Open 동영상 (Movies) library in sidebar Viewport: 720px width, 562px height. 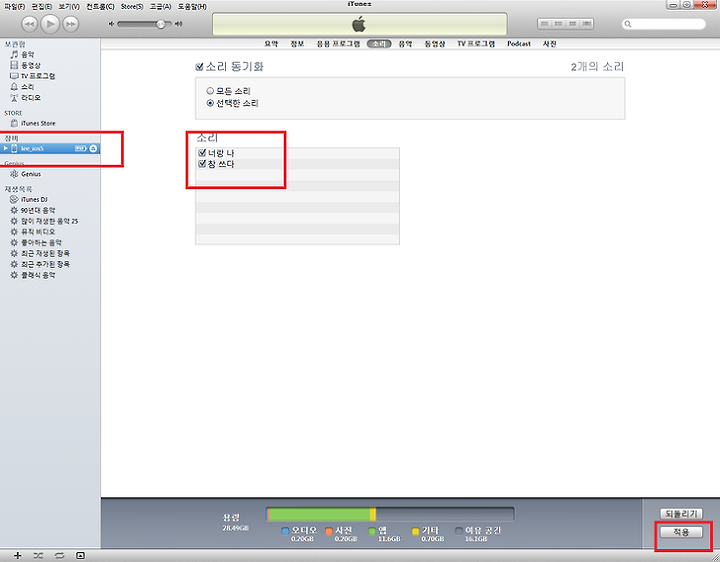(x=30, y=65)
